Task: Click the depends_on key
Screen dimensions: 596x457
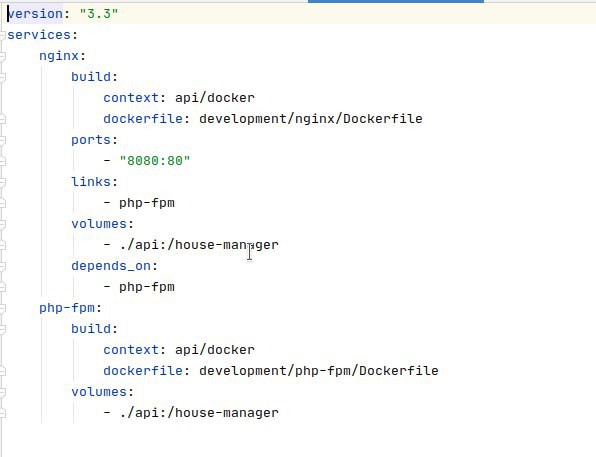Action: click(111, 266)
